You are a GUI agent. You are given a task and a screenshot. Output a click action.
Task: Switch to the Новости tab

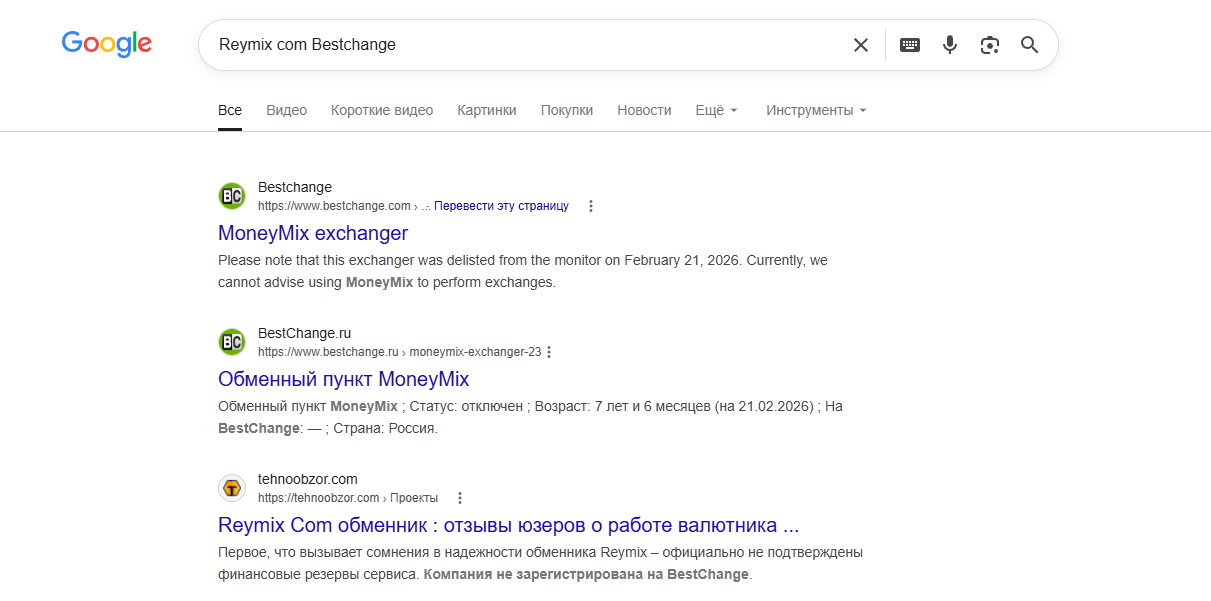[644, 110]
